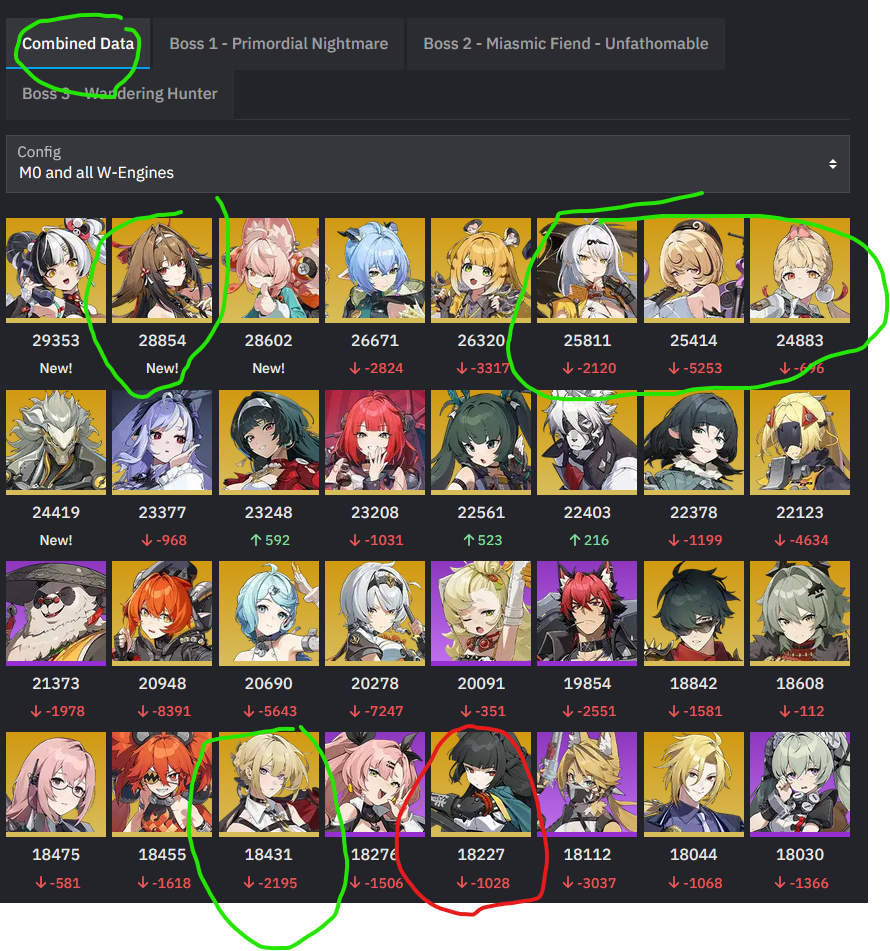
Task: Click pink-haired glasses character scoring 18475
Action: [56, 784]
